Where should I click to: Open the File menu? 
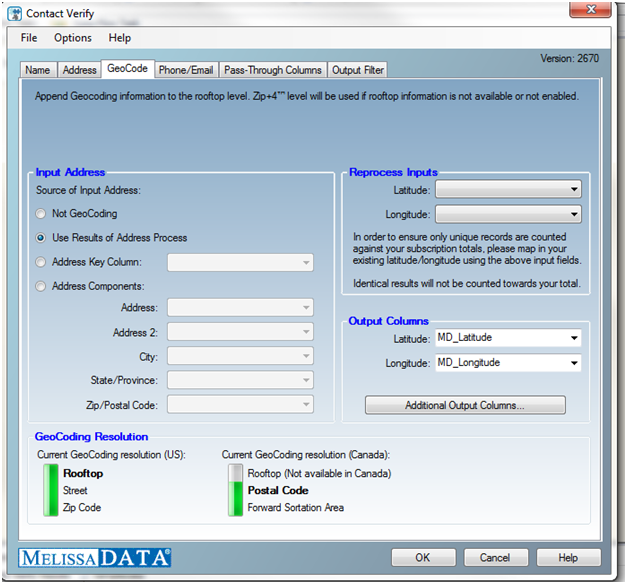tap(29, 38)
